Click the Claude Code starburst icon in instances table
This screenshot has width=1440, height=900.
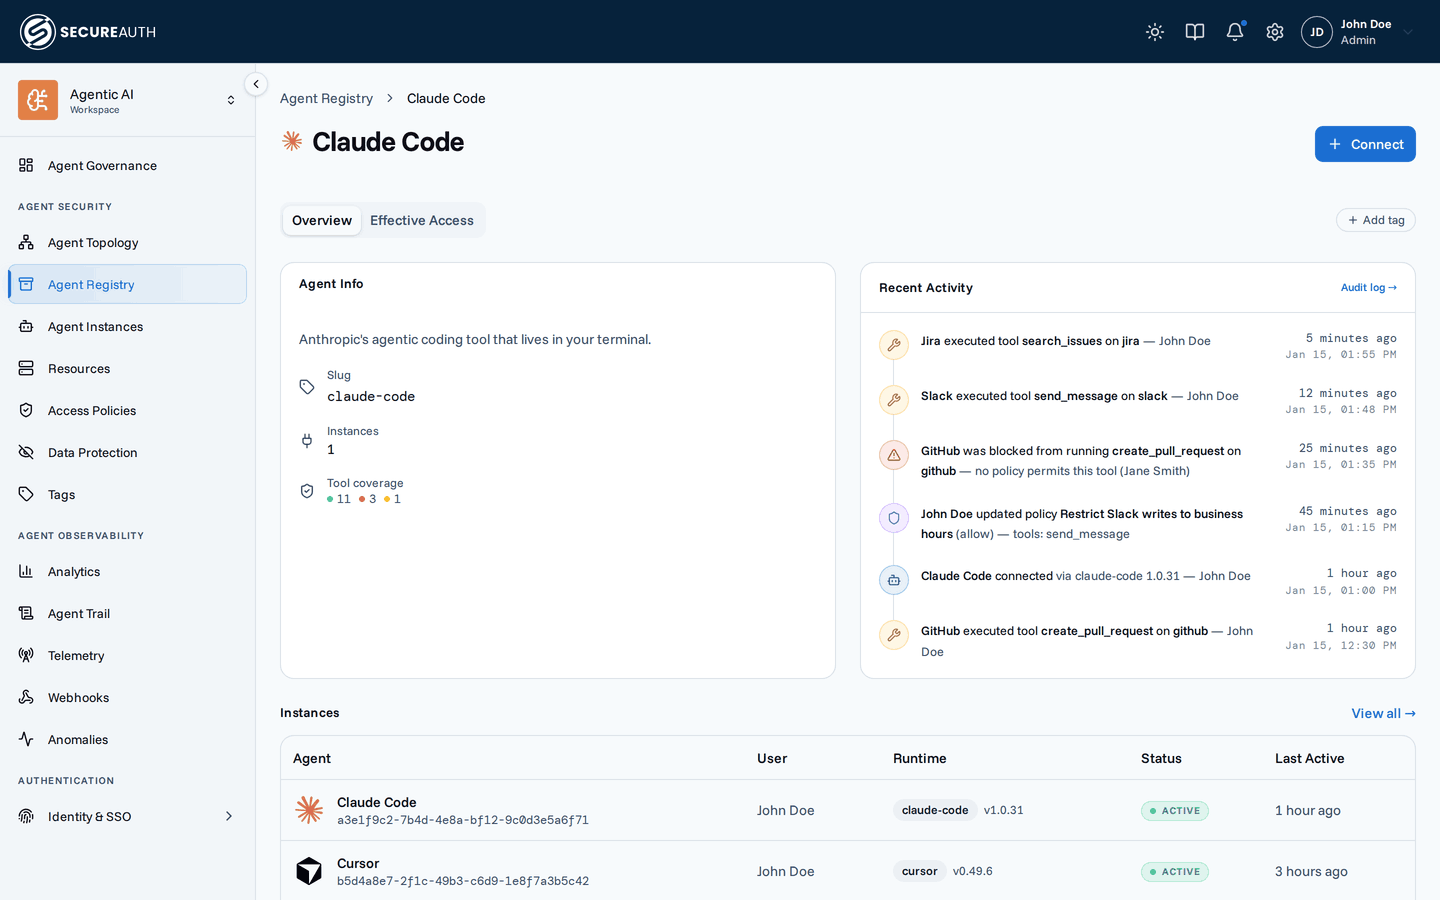pyautogui.click(x=309, y=810)
